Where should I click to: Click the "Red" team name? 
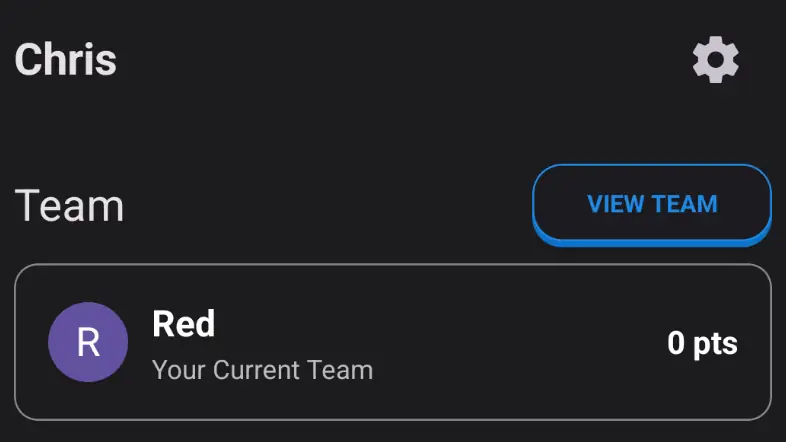183,324
